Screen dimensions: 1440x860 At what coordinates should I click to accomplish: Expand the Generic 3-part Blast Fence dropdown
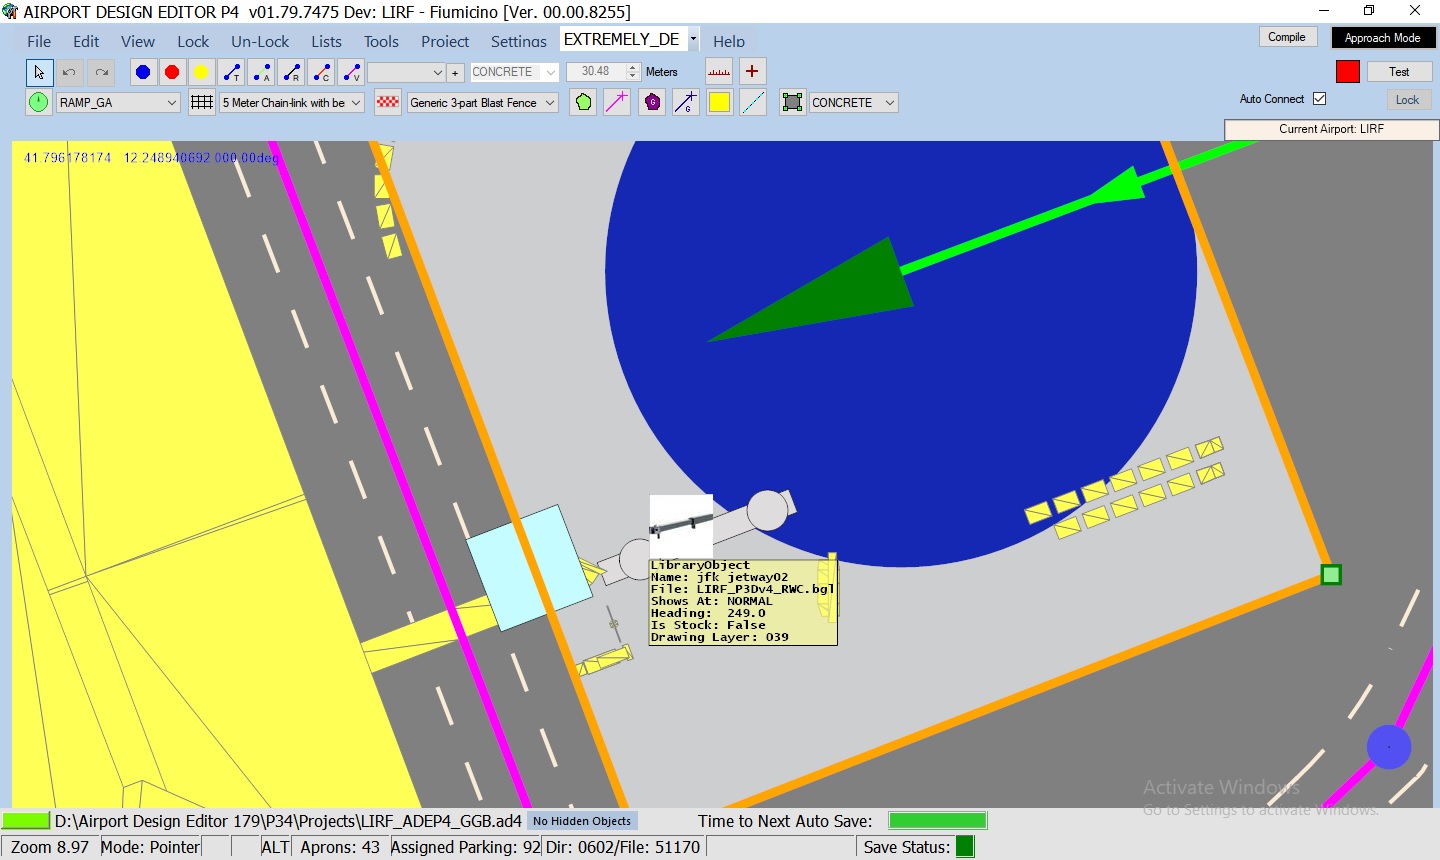click(550, 103)
